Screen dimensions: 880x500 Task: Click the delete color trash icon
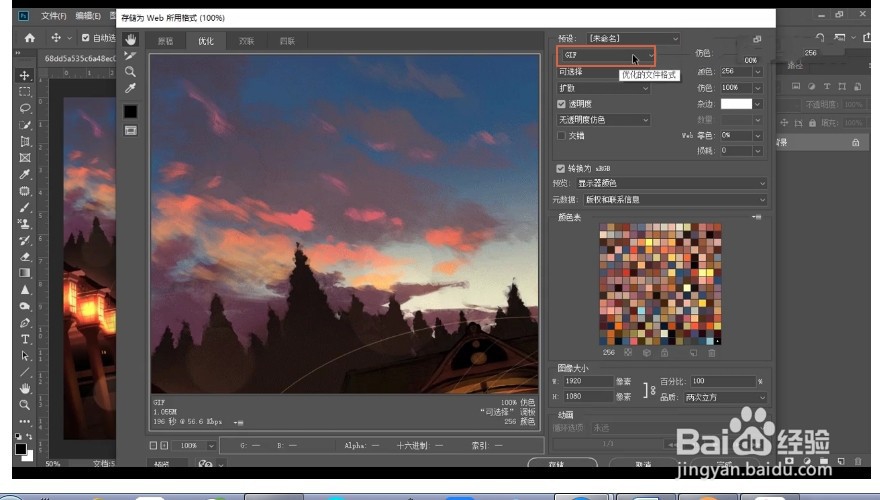(712, 353)
